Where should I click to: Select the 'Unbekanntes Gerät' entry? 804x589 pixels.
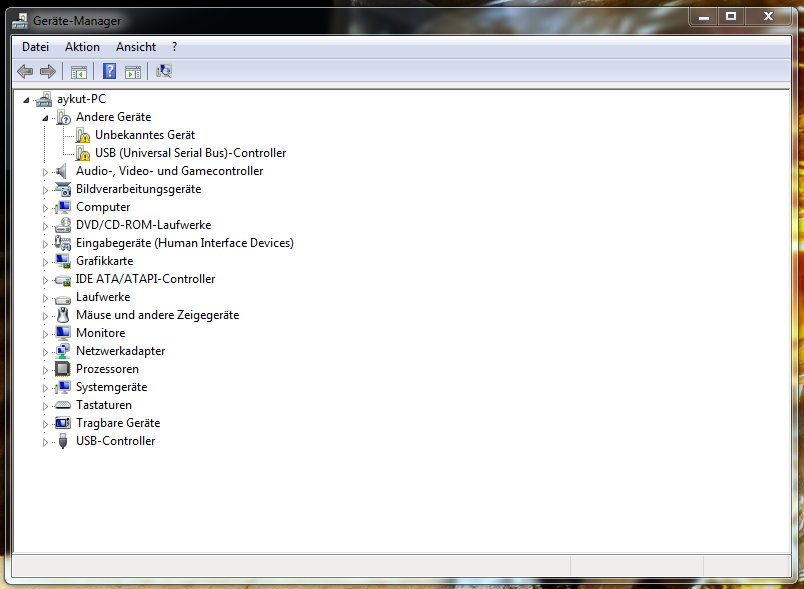click(145, 135)
